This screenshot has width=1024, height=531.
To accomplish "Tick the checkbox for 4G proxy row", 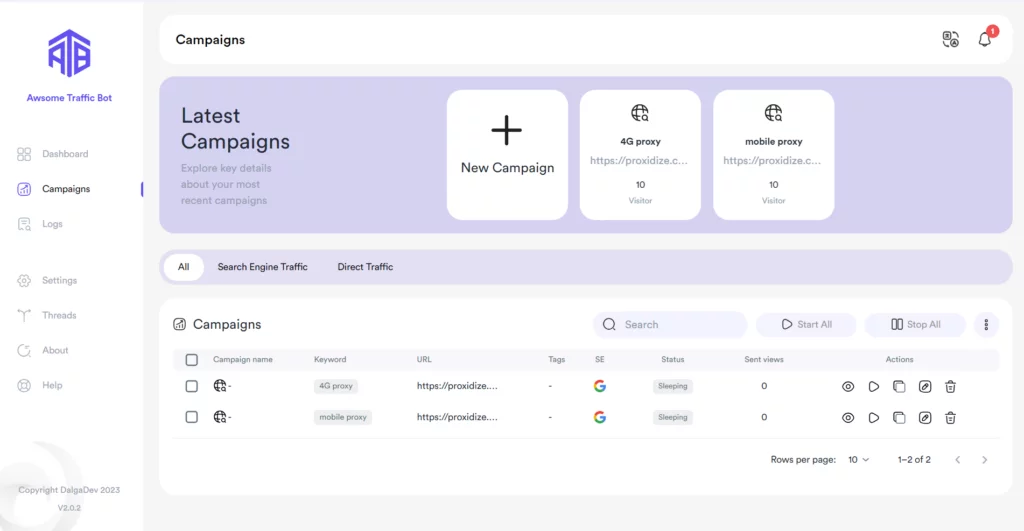I will click(x=192, y=386).
